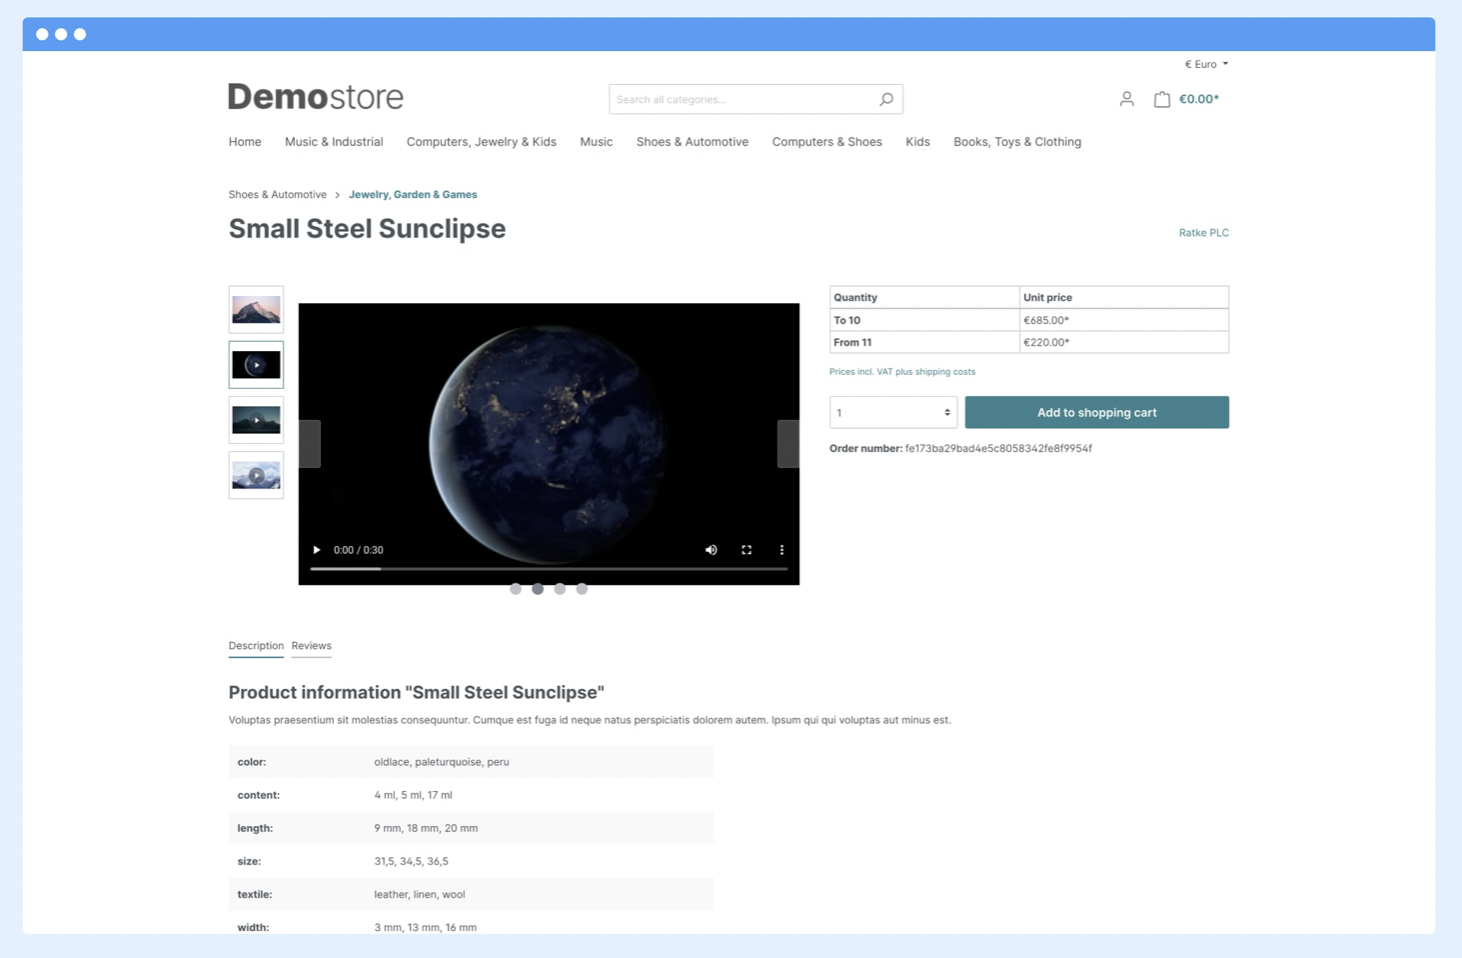Click the 'oldlace, paleturquoise, peru' color value
1462x958 pixels.
442,762
